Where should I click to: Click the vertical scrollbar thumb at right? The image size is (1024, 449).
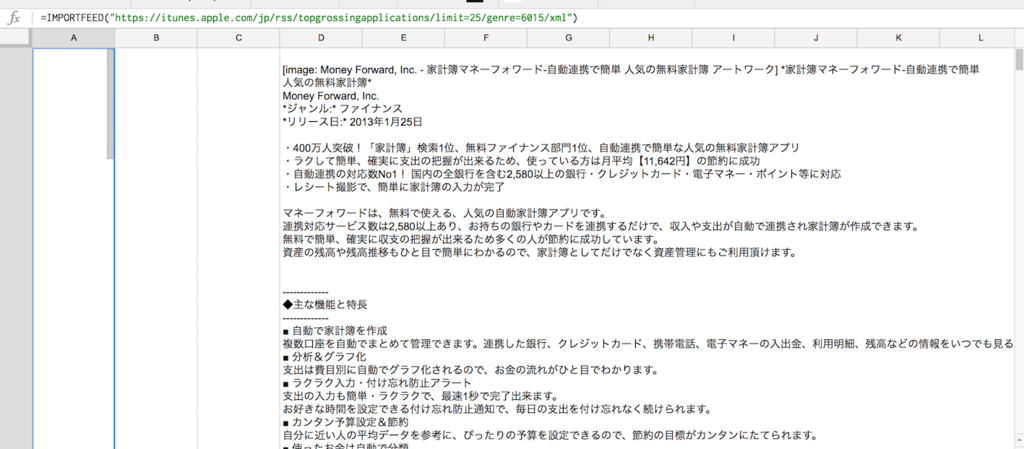[x=1019, y=59]
